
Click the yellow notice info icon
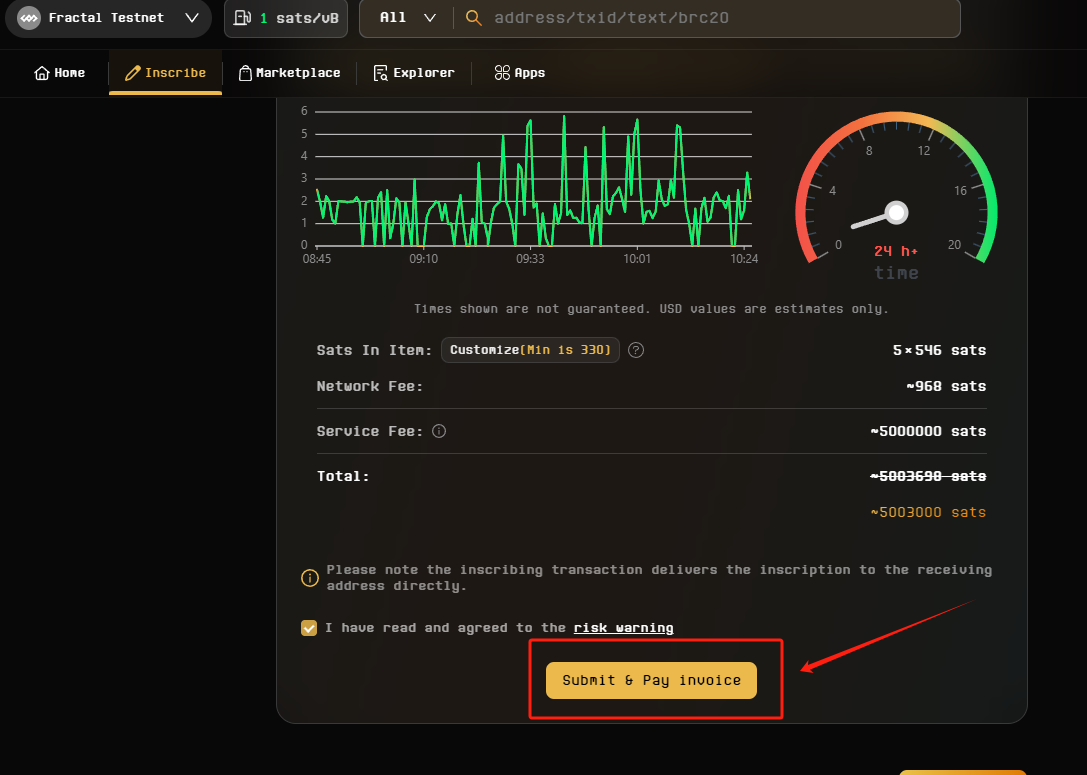[310, 578]
